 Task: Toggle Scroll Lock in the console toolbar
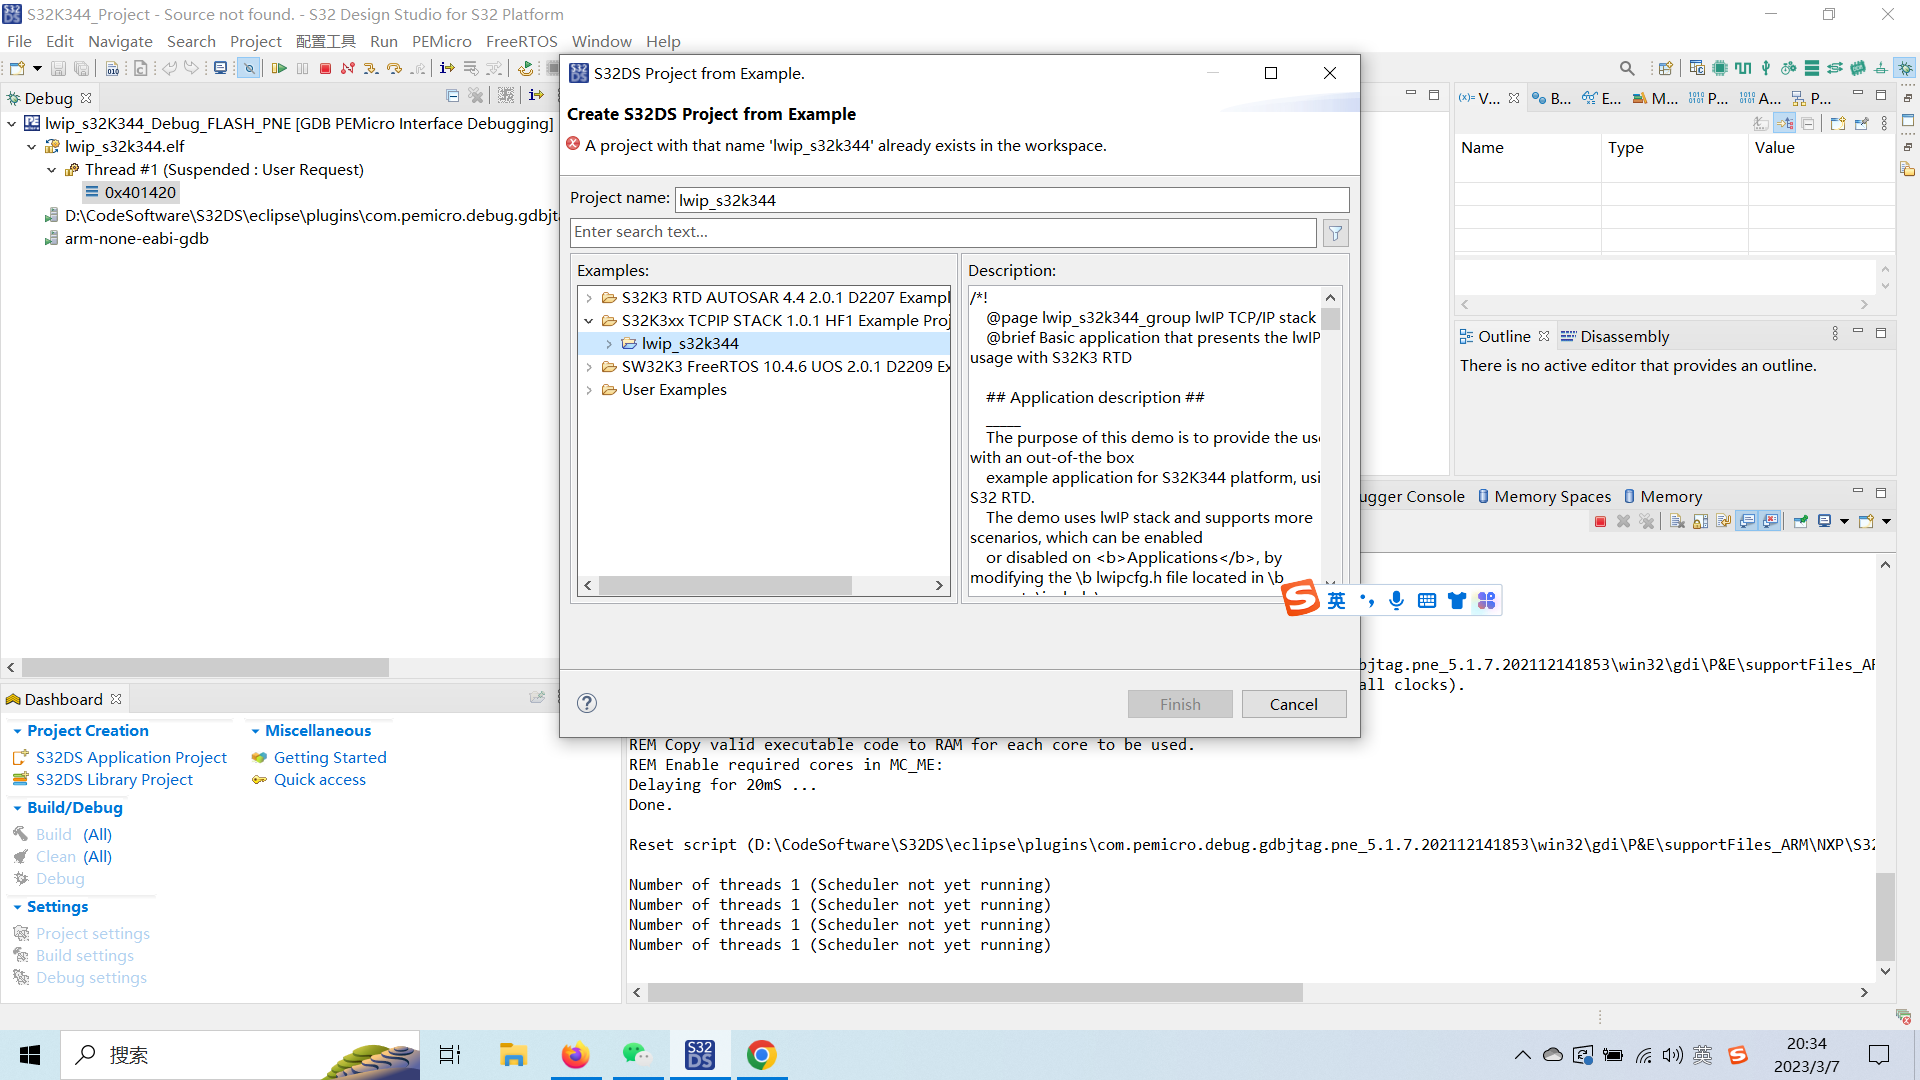[1700, 521]
